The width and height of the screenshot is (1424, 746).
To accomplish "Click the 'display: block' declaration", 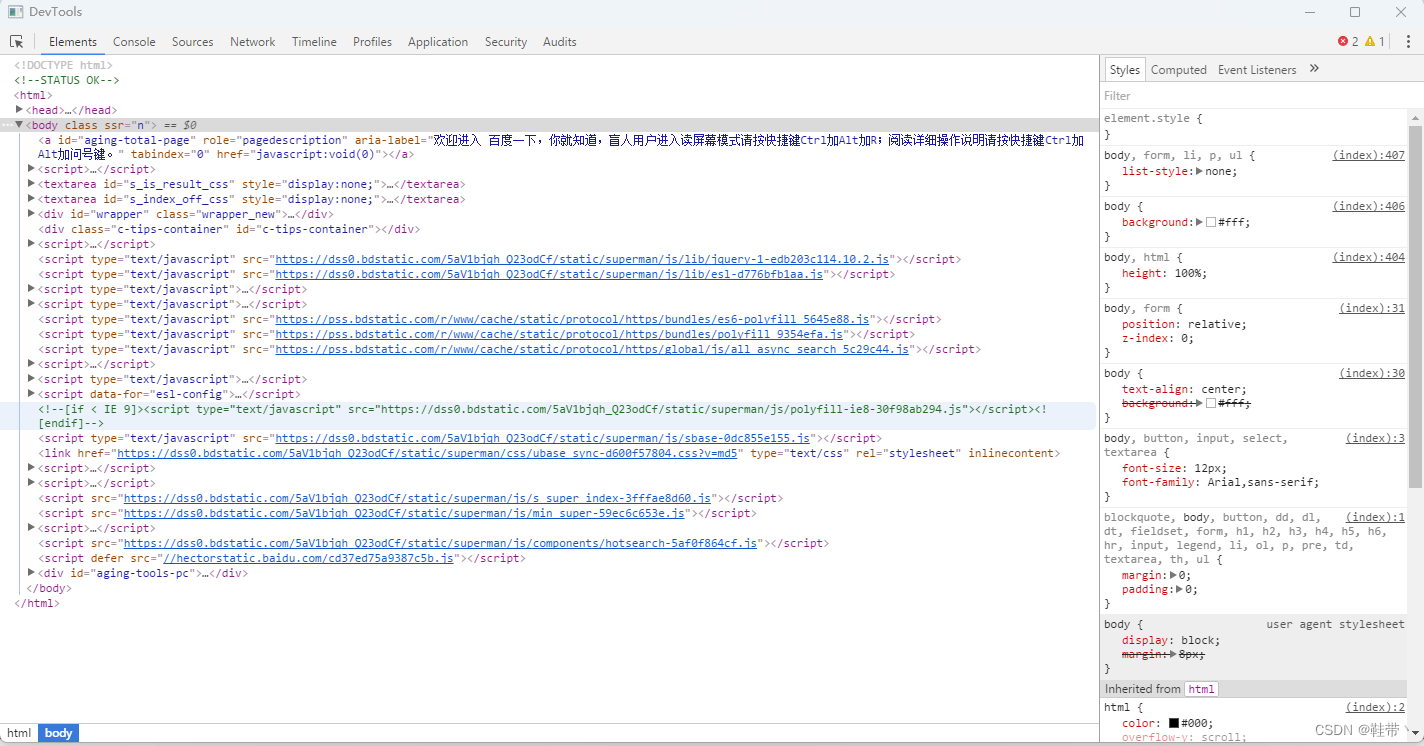I will click(1171, 640).
